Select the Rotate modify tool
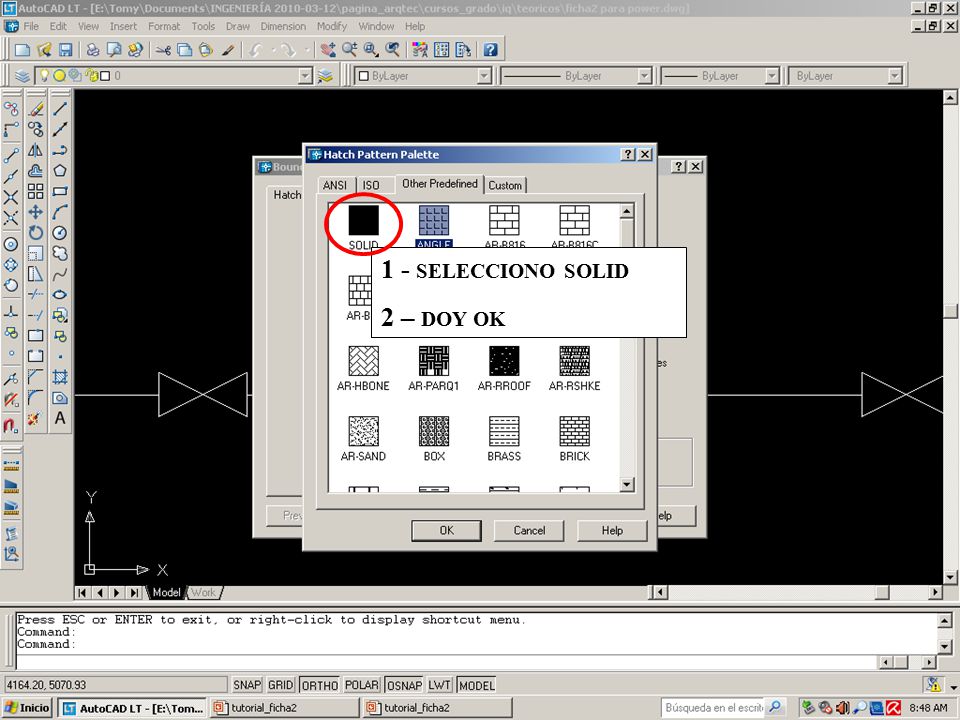Viewport: 960px width, 720px height. (36, 233)
